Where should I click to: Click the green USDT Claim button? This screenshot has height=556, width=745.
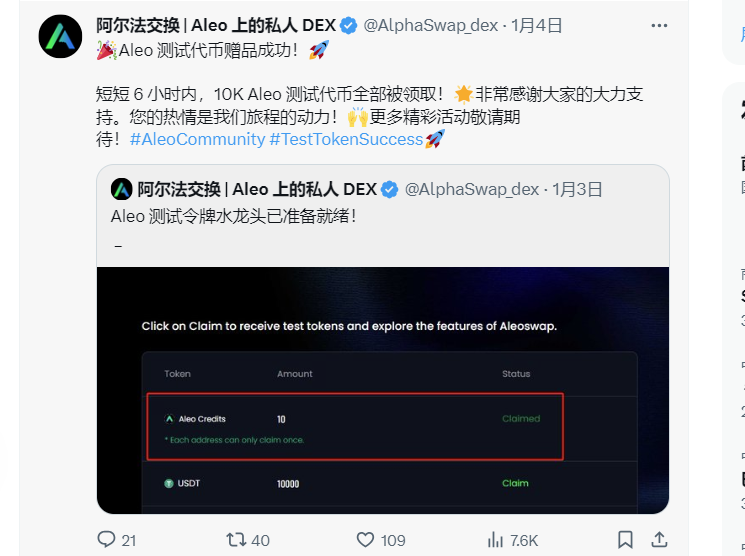pyautogui.click(x=515, y=483)
